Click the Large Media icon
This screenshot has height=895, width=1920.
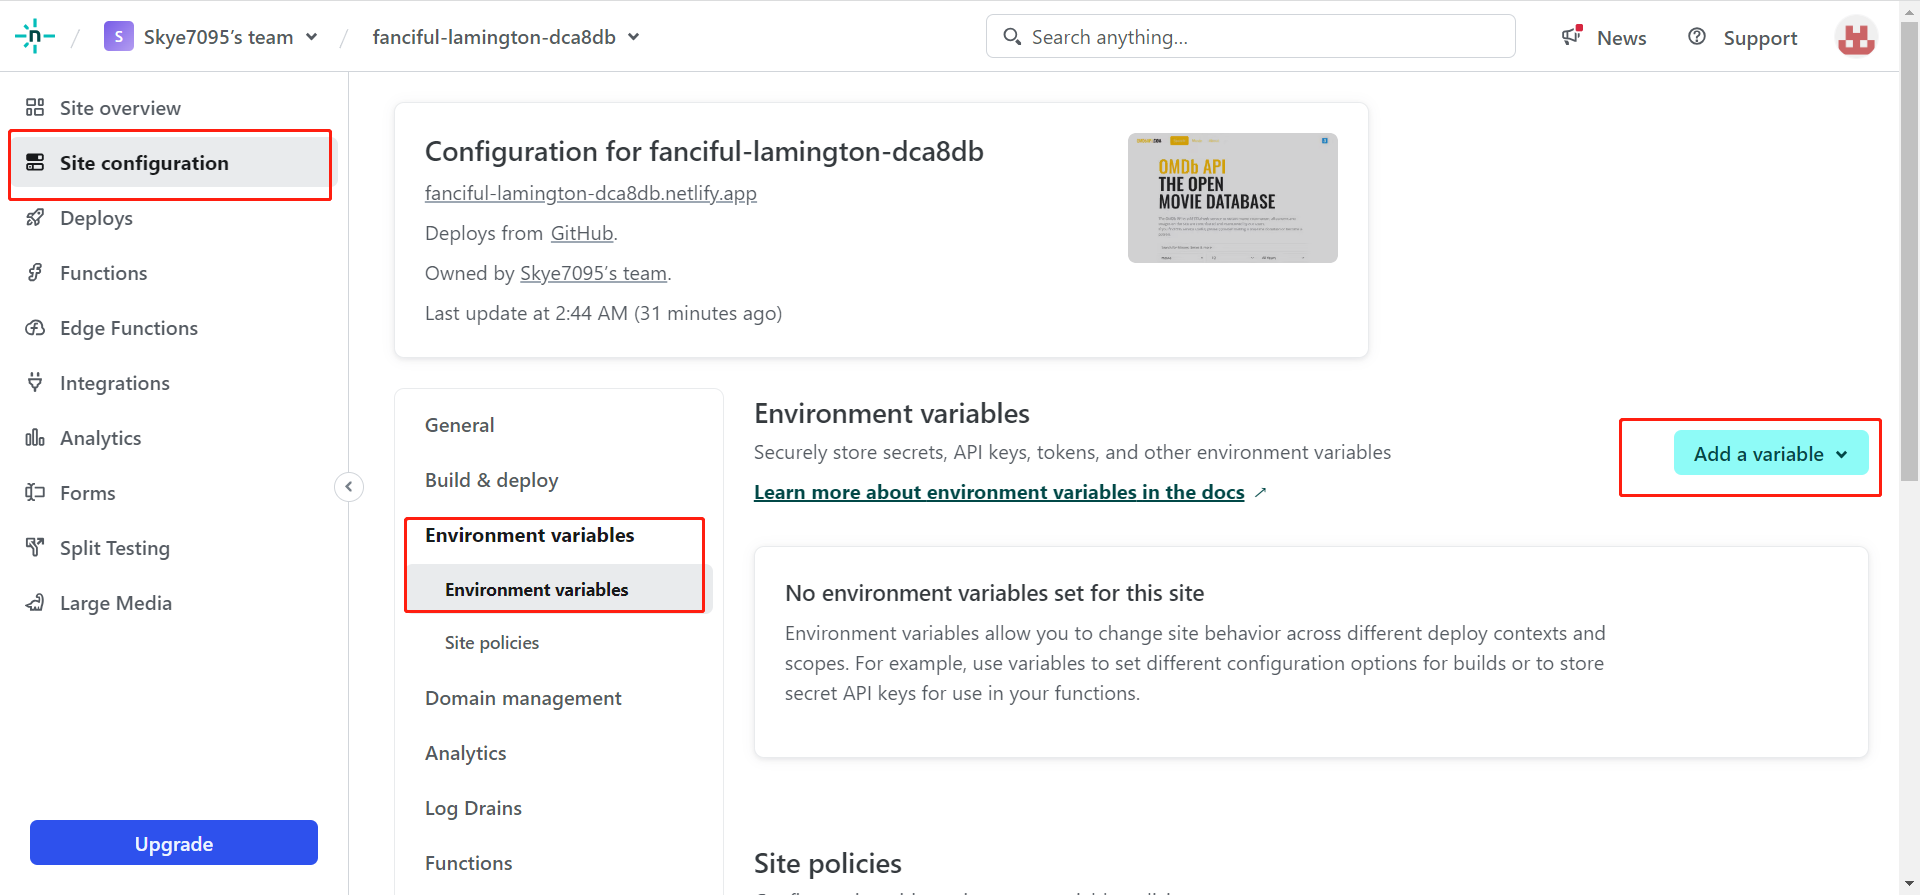pyautogui.click(x=35, y=602)
